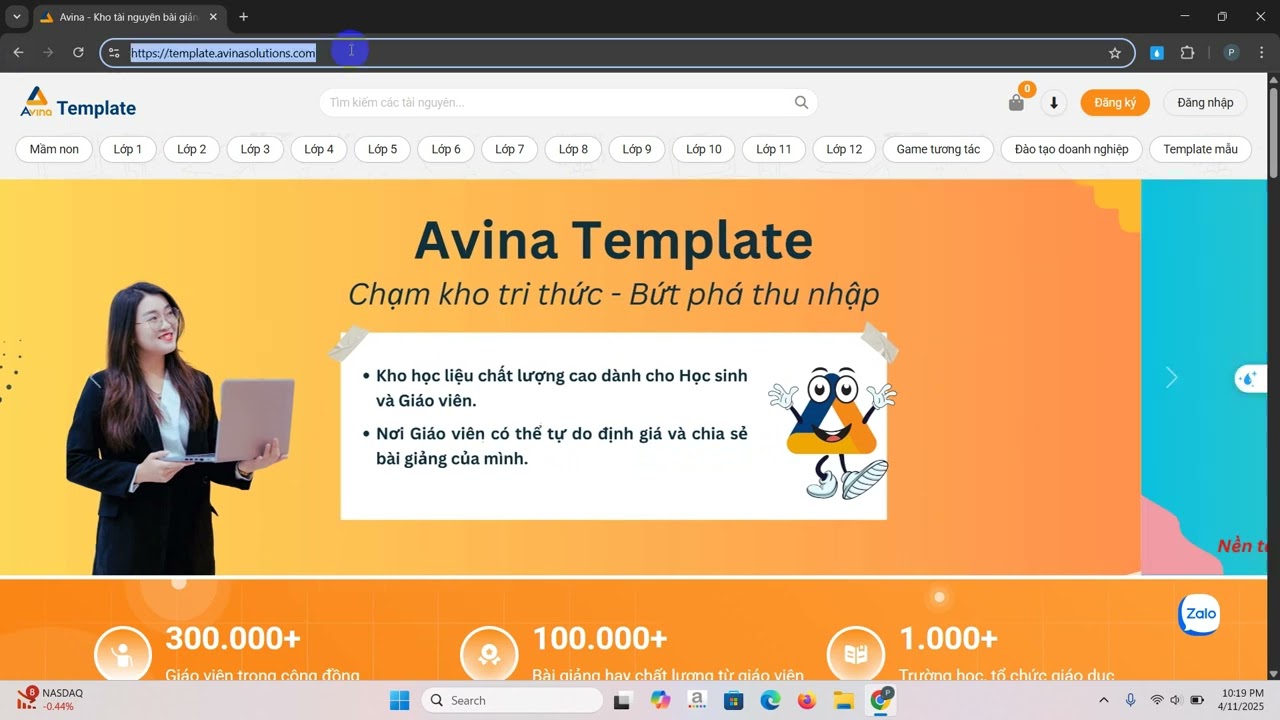Viewport: 1280px width, 720px height.
Task: Click the download arrow icon on the site header
Action: coord(1053,102)
